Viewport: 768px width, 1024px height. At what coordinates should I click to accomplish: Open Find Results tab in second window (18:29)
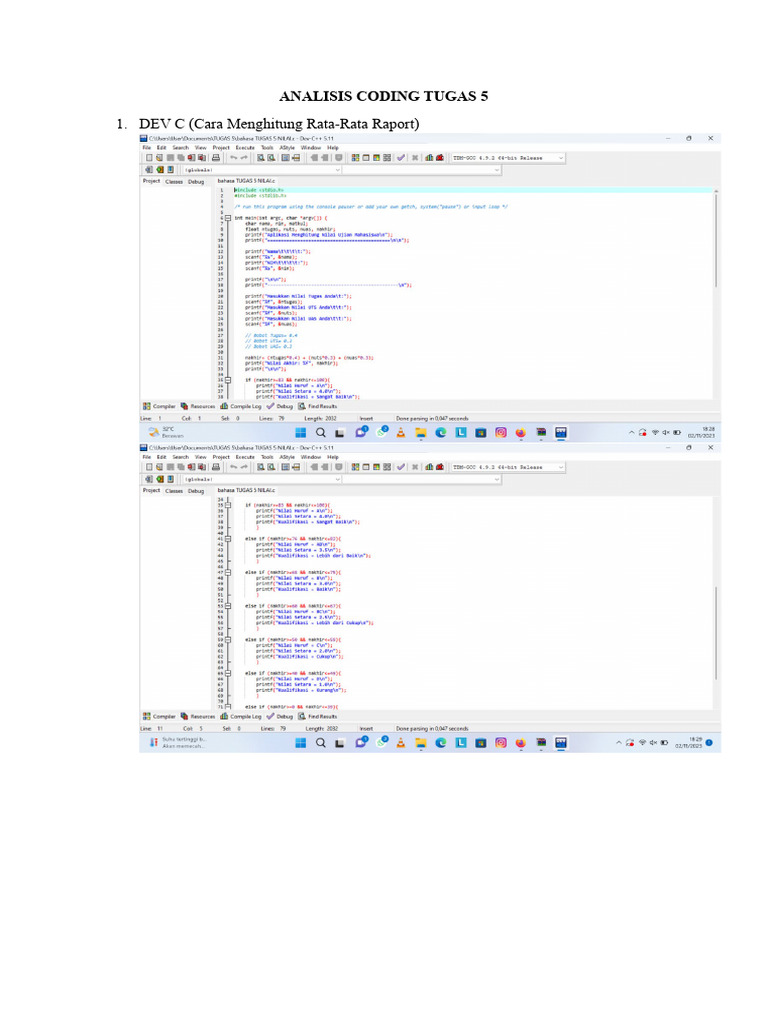click(x=317, y=716)
